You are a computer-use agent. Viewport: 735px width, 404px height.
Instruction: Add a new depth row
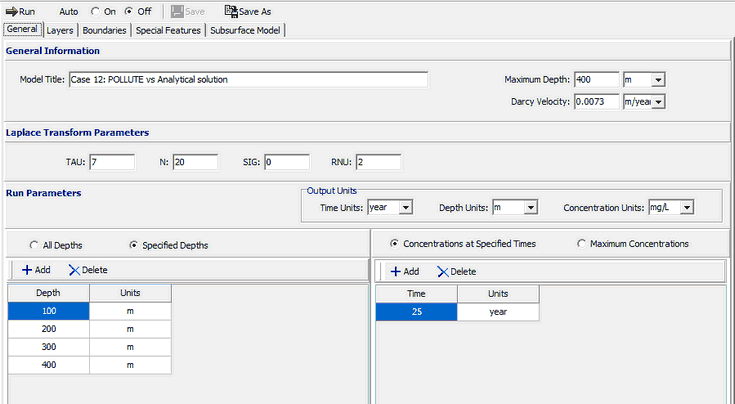(36, 270)
